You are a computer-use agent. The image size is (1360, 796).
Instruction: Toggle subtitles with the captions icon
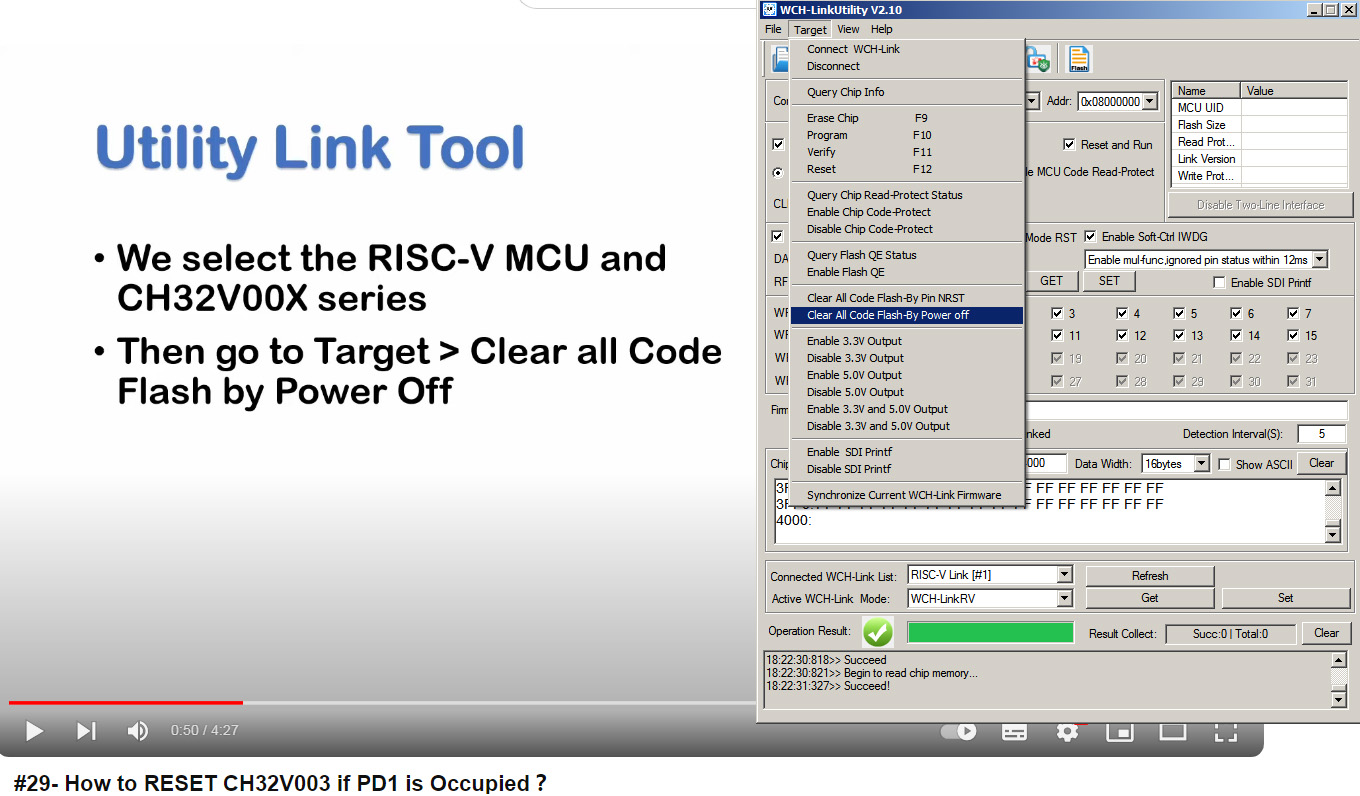1014,732
